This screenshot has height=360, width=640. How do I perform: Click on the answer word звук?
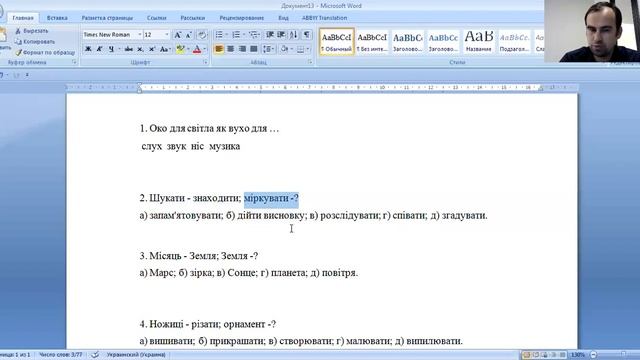tap(176, 147)
